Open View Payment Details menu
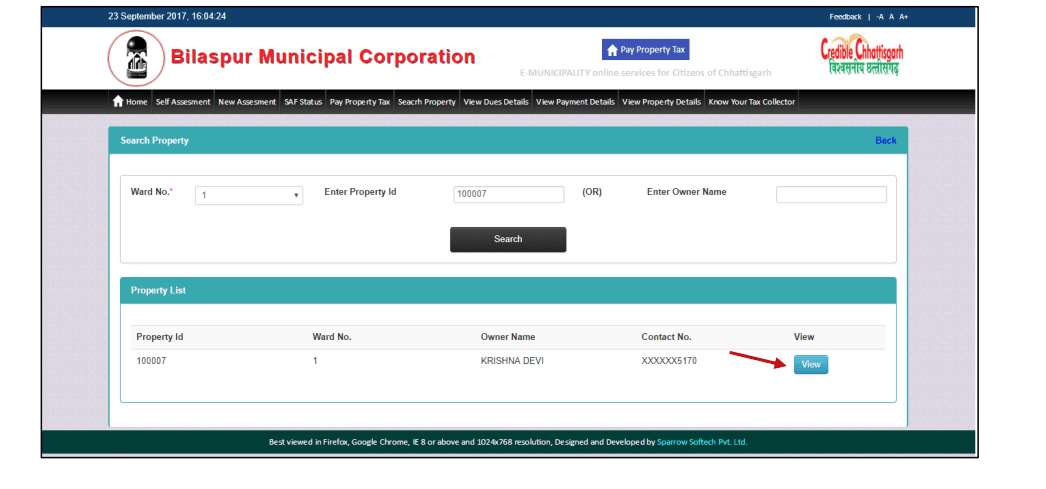Screen dimensions: 1046x489 [575, 102]
